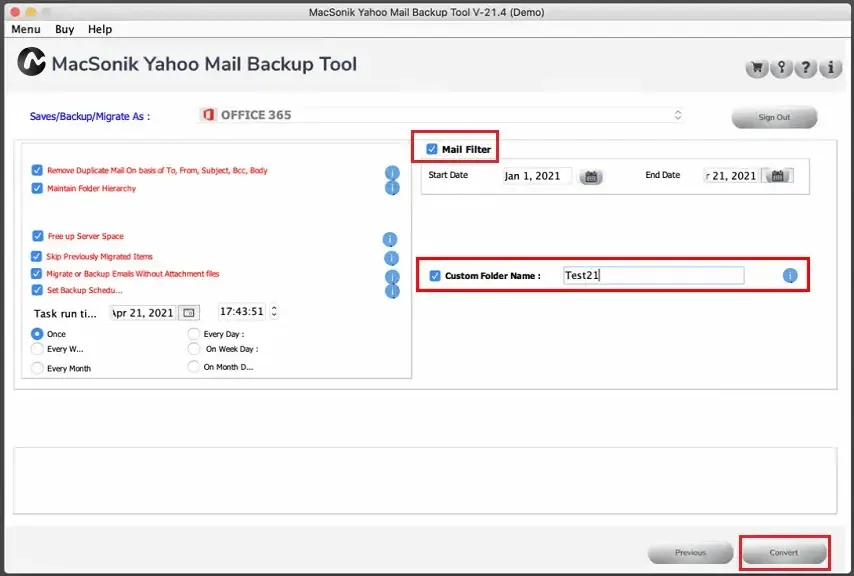
Task: Select On Week Day radio button
Action: coord(193,349)
